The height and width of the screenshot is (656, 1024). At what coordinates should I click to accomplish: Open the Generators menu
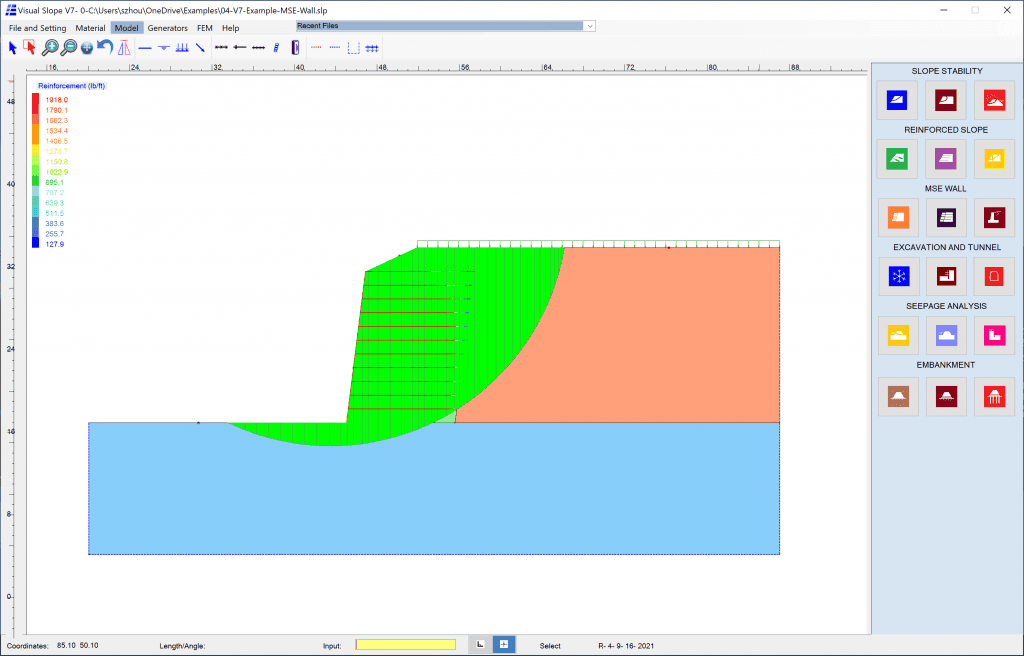pyautogui.click(x=167, y=28)
